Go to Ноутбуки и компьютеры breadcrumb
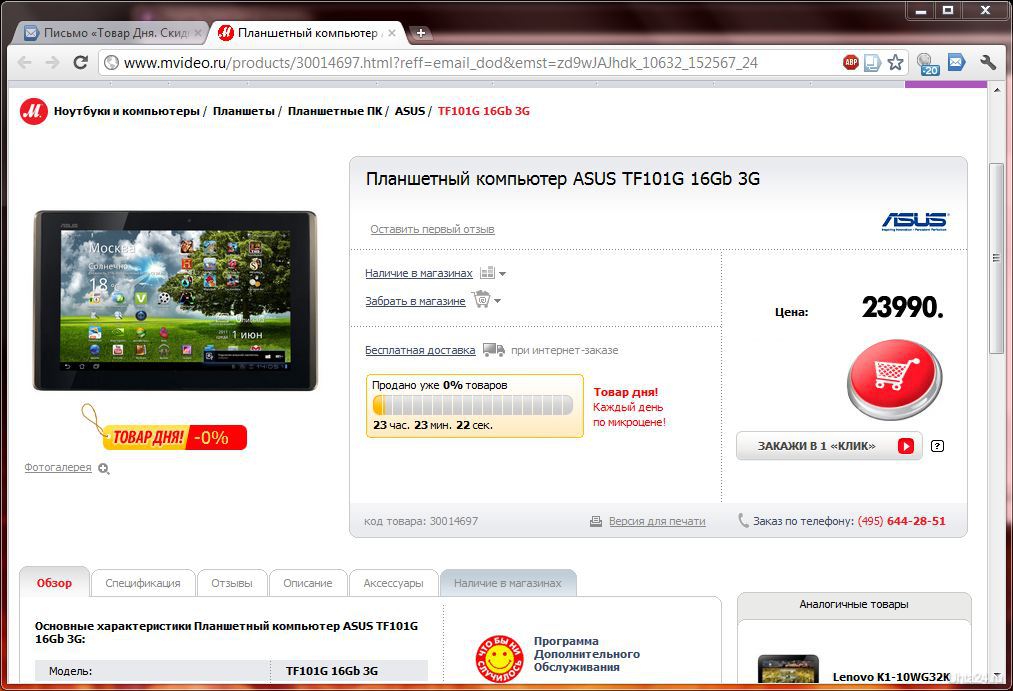Viewport: 1013px width, 691px height. coord(127,111)
